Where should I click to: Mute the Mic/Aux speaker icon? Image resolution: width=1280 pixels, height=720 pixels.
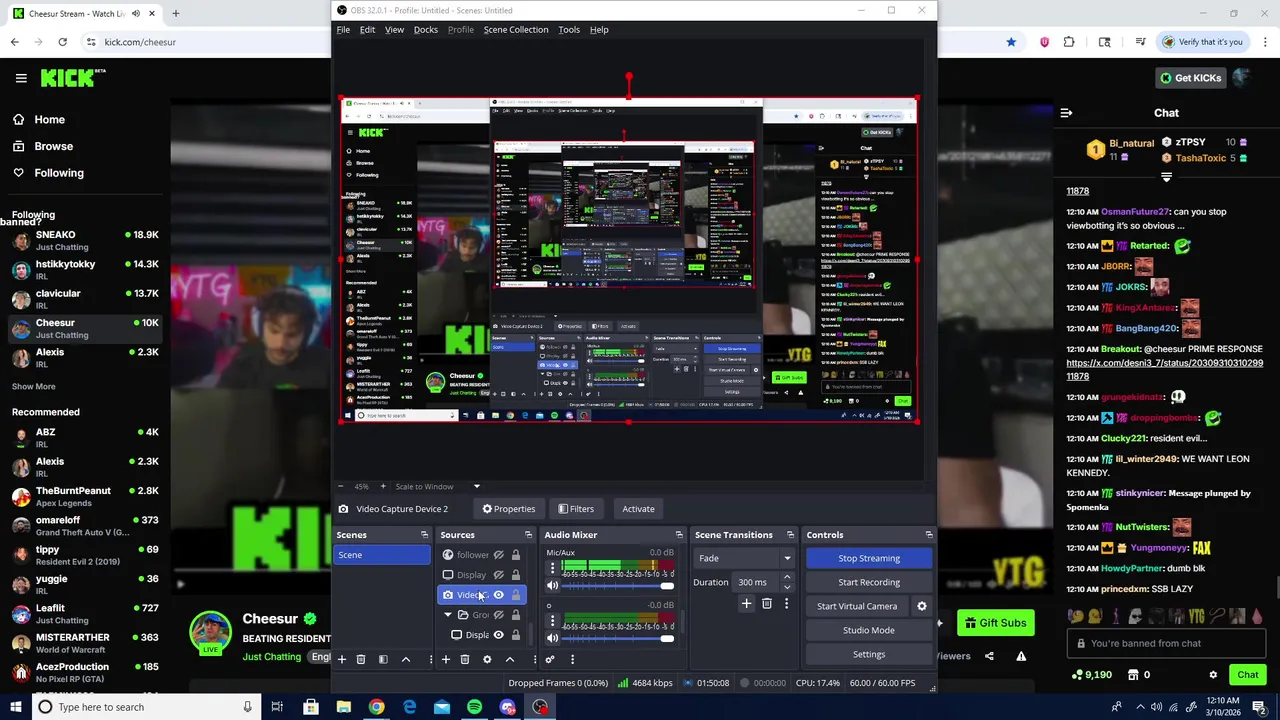tap(552, 586)
